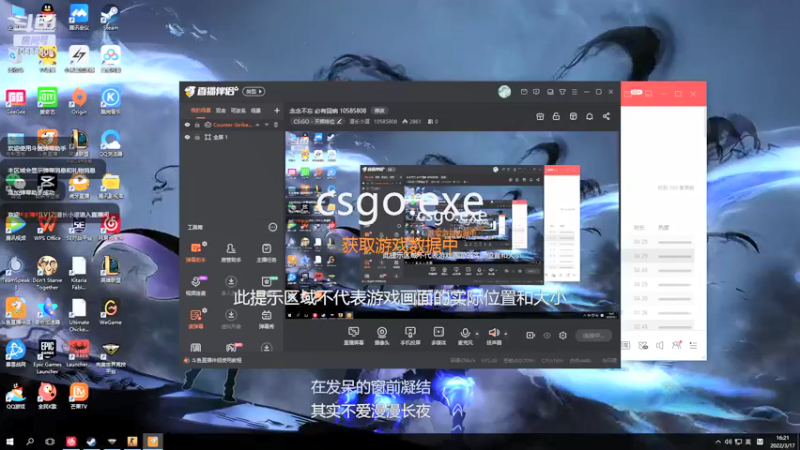
Task: Add a screen capture source from the bottom toolbar
Action: 353,336
